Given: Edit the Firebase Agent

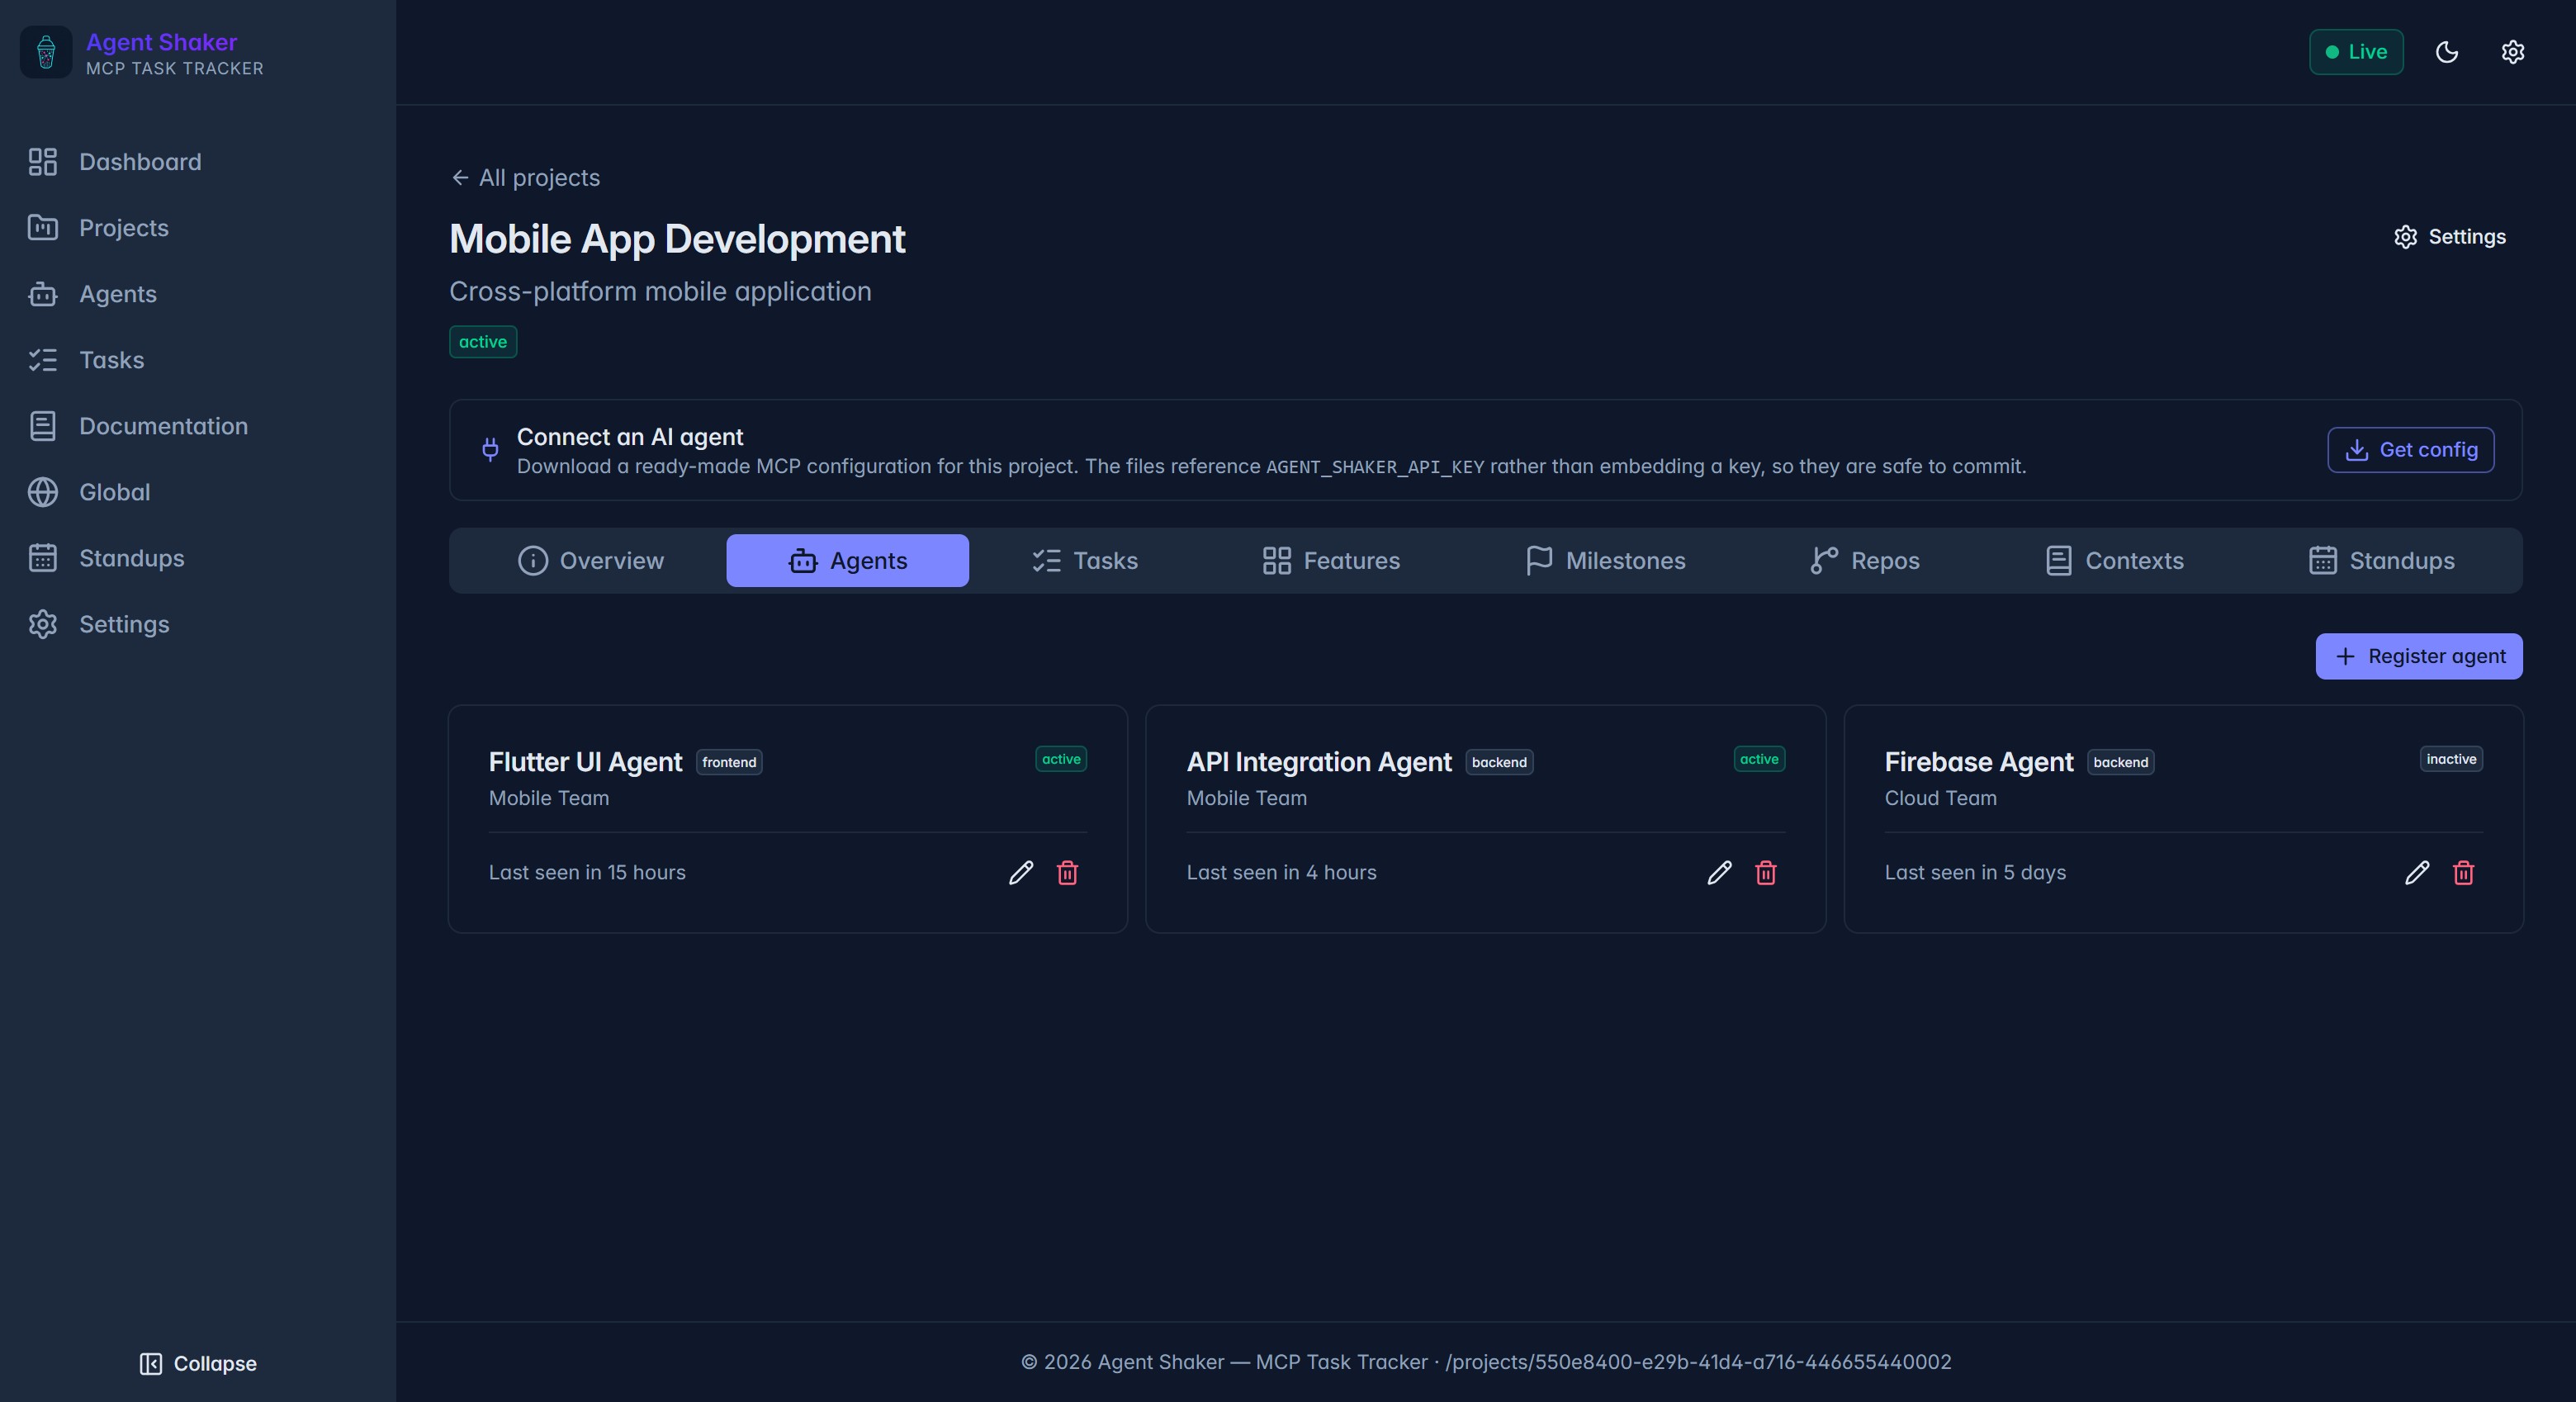Looking at the screenshot, I should click(x=2417, y=873).
